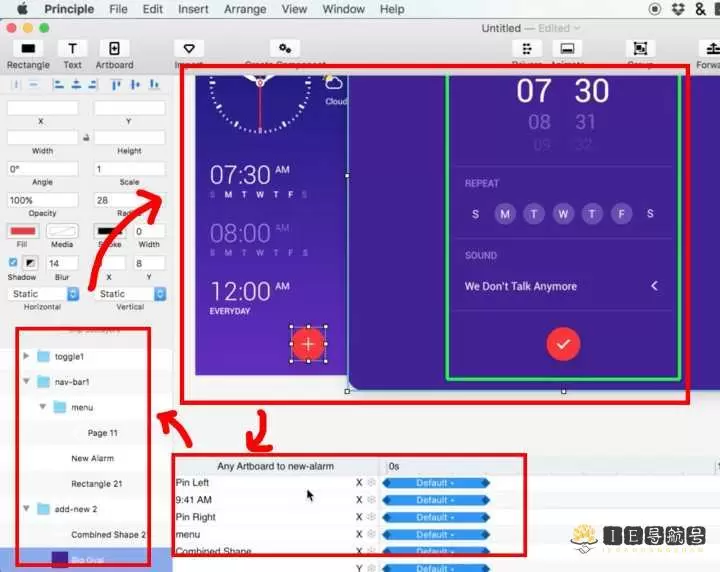Expand the toggle1 layer group
Screen dimensions: 720x572
(x=27, y=356)
